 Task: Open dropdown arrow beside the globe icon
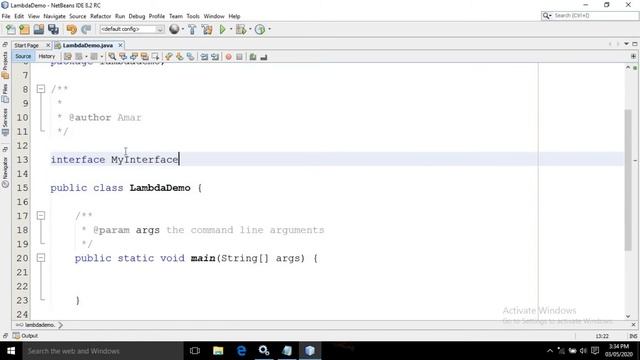click(x=183, y=29)
